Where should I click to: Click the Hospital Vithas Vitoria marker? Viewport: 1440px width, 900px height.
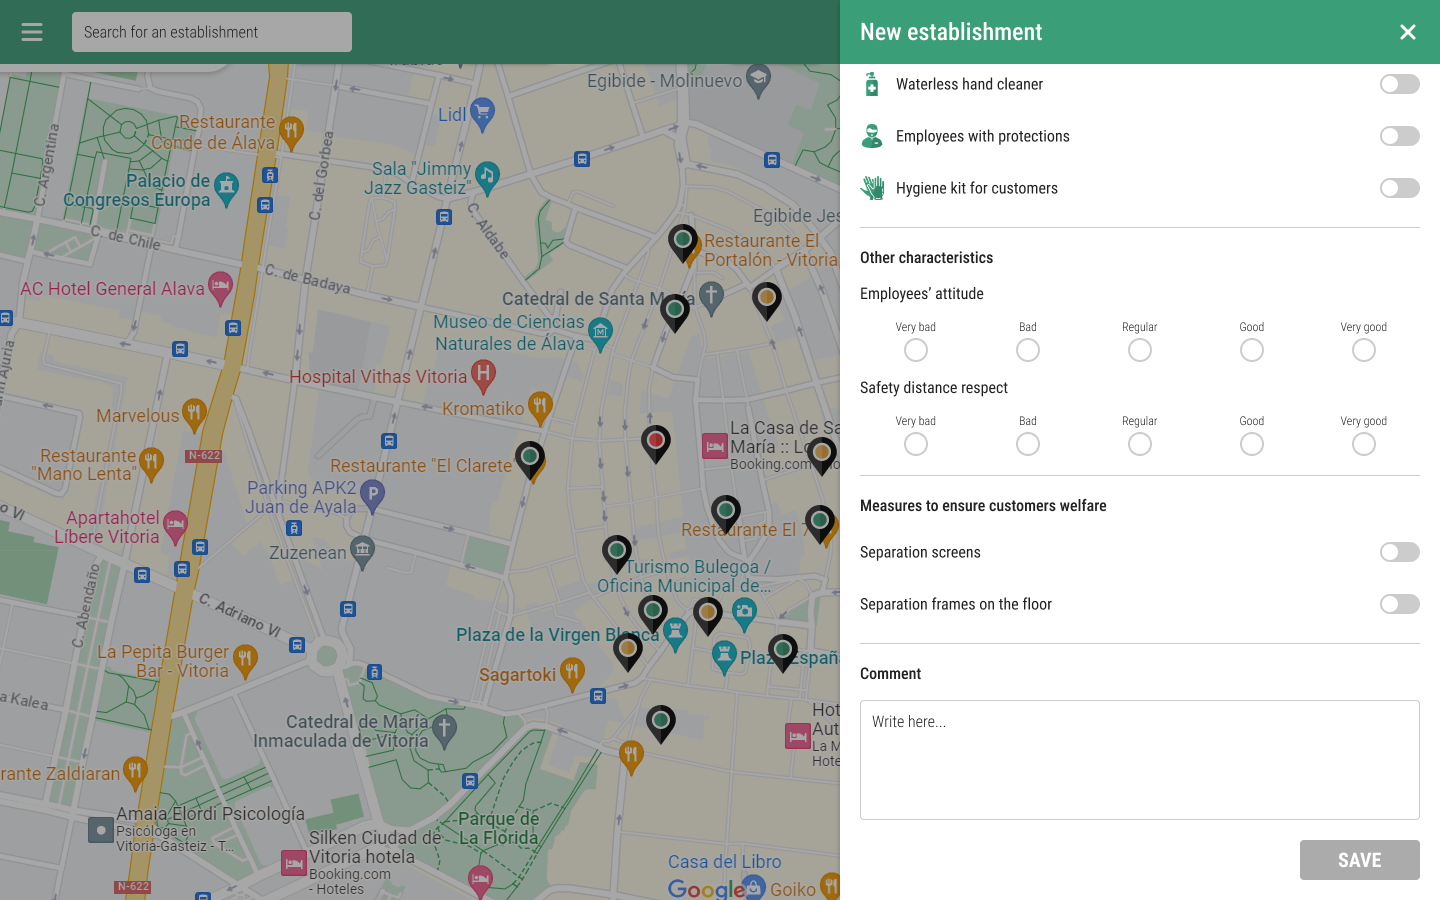coord(483,376)
